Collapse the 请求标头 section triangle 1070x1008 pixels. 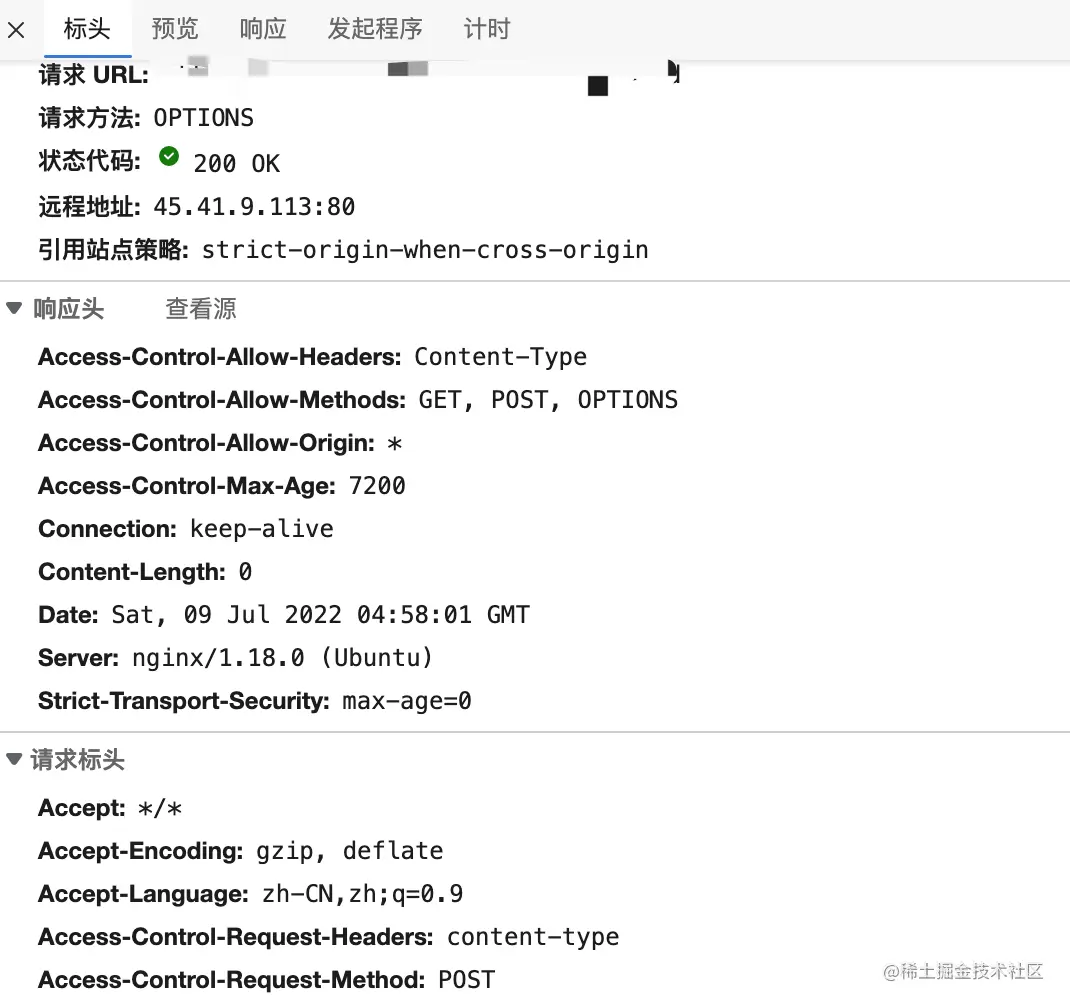pyautogui.click(x=14, y=759)
